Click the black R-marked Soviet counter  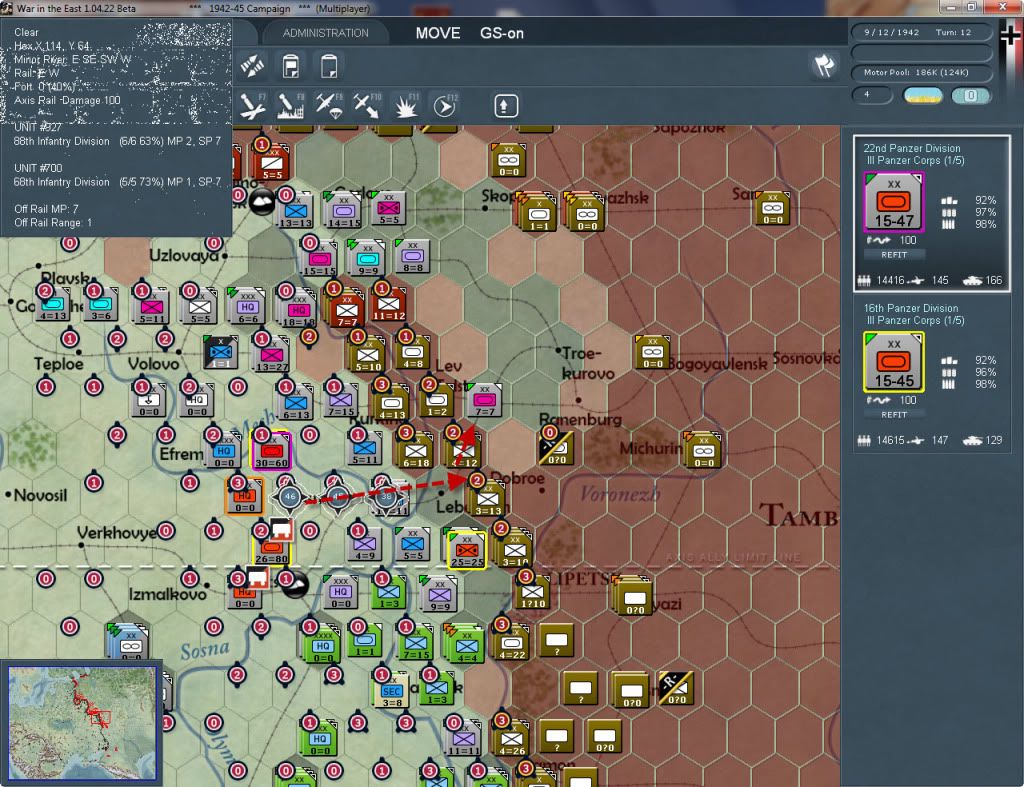pos(676,688)
